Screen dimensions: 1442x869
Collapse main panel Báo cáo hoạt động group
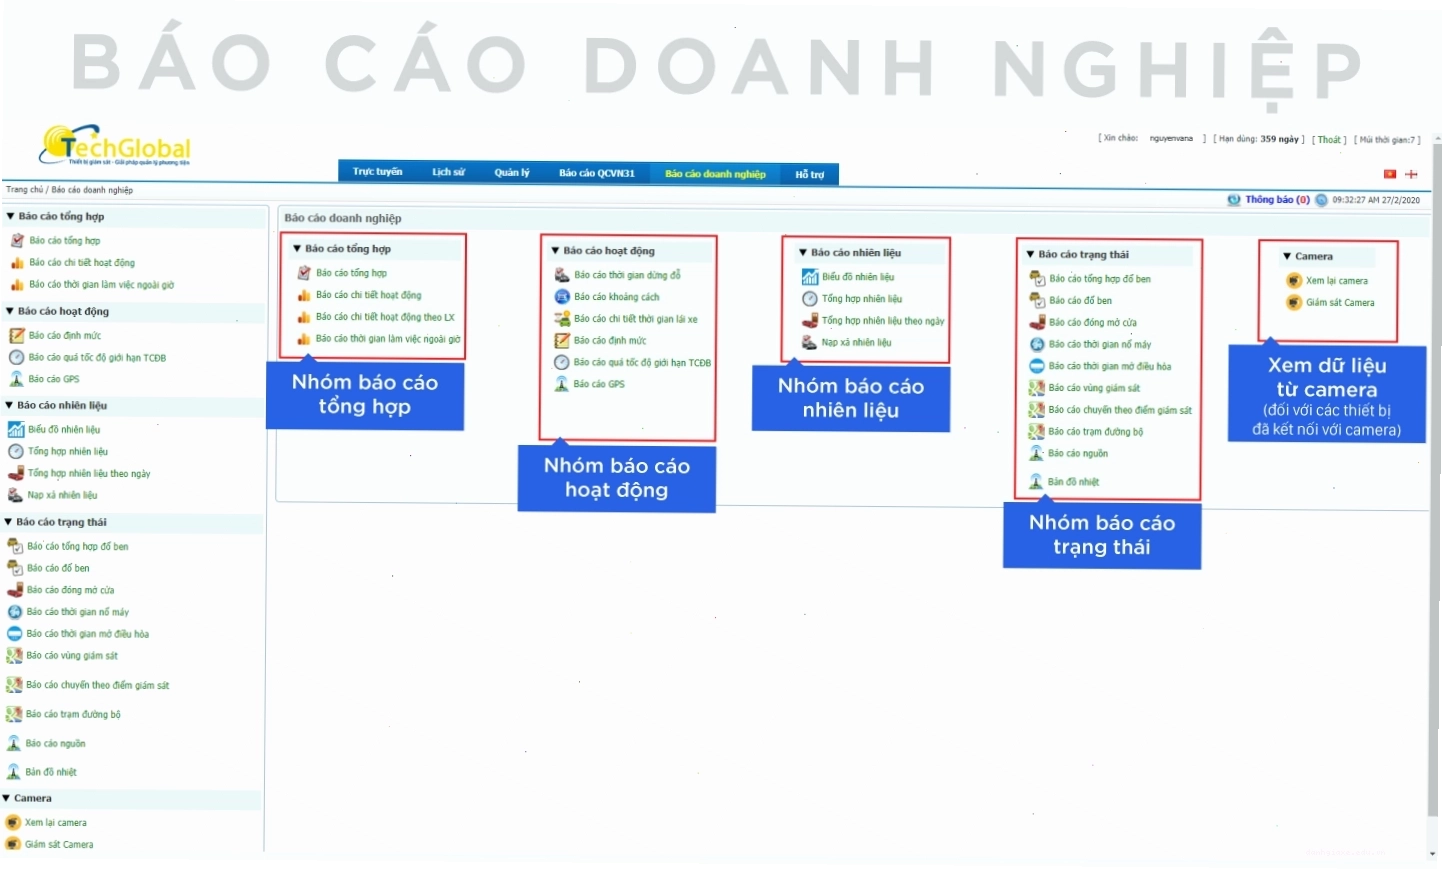coord(555,251)
